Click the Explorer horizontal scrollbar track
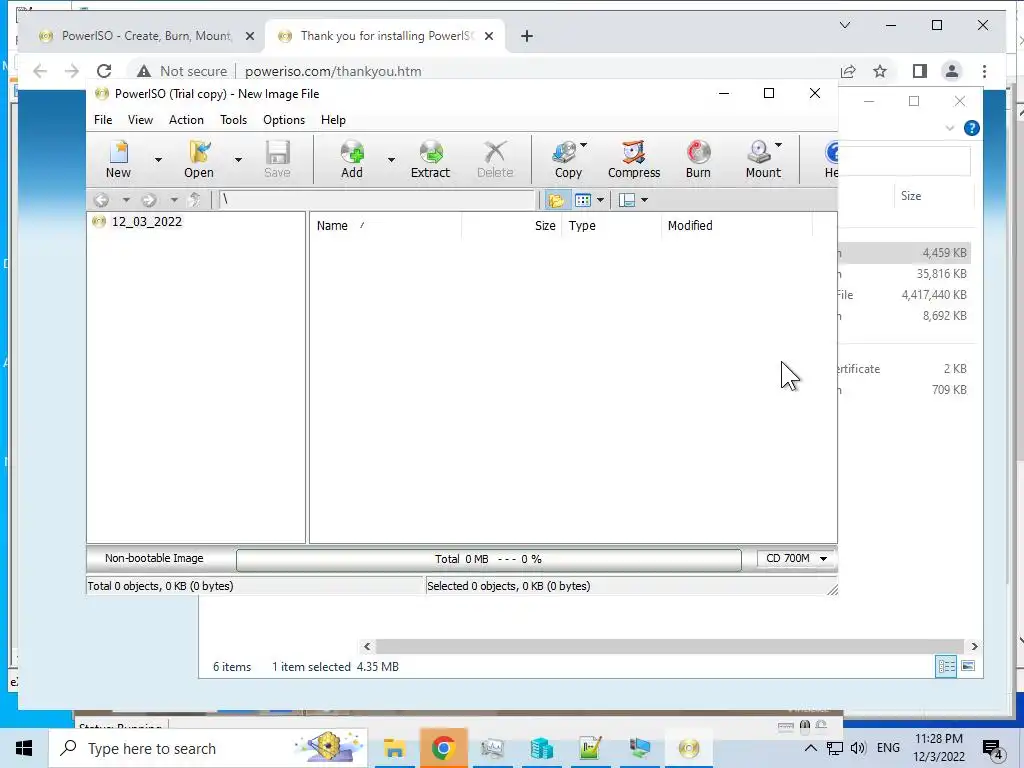The height and width of the screenshot is (768, 1024). tap(670, 646)
